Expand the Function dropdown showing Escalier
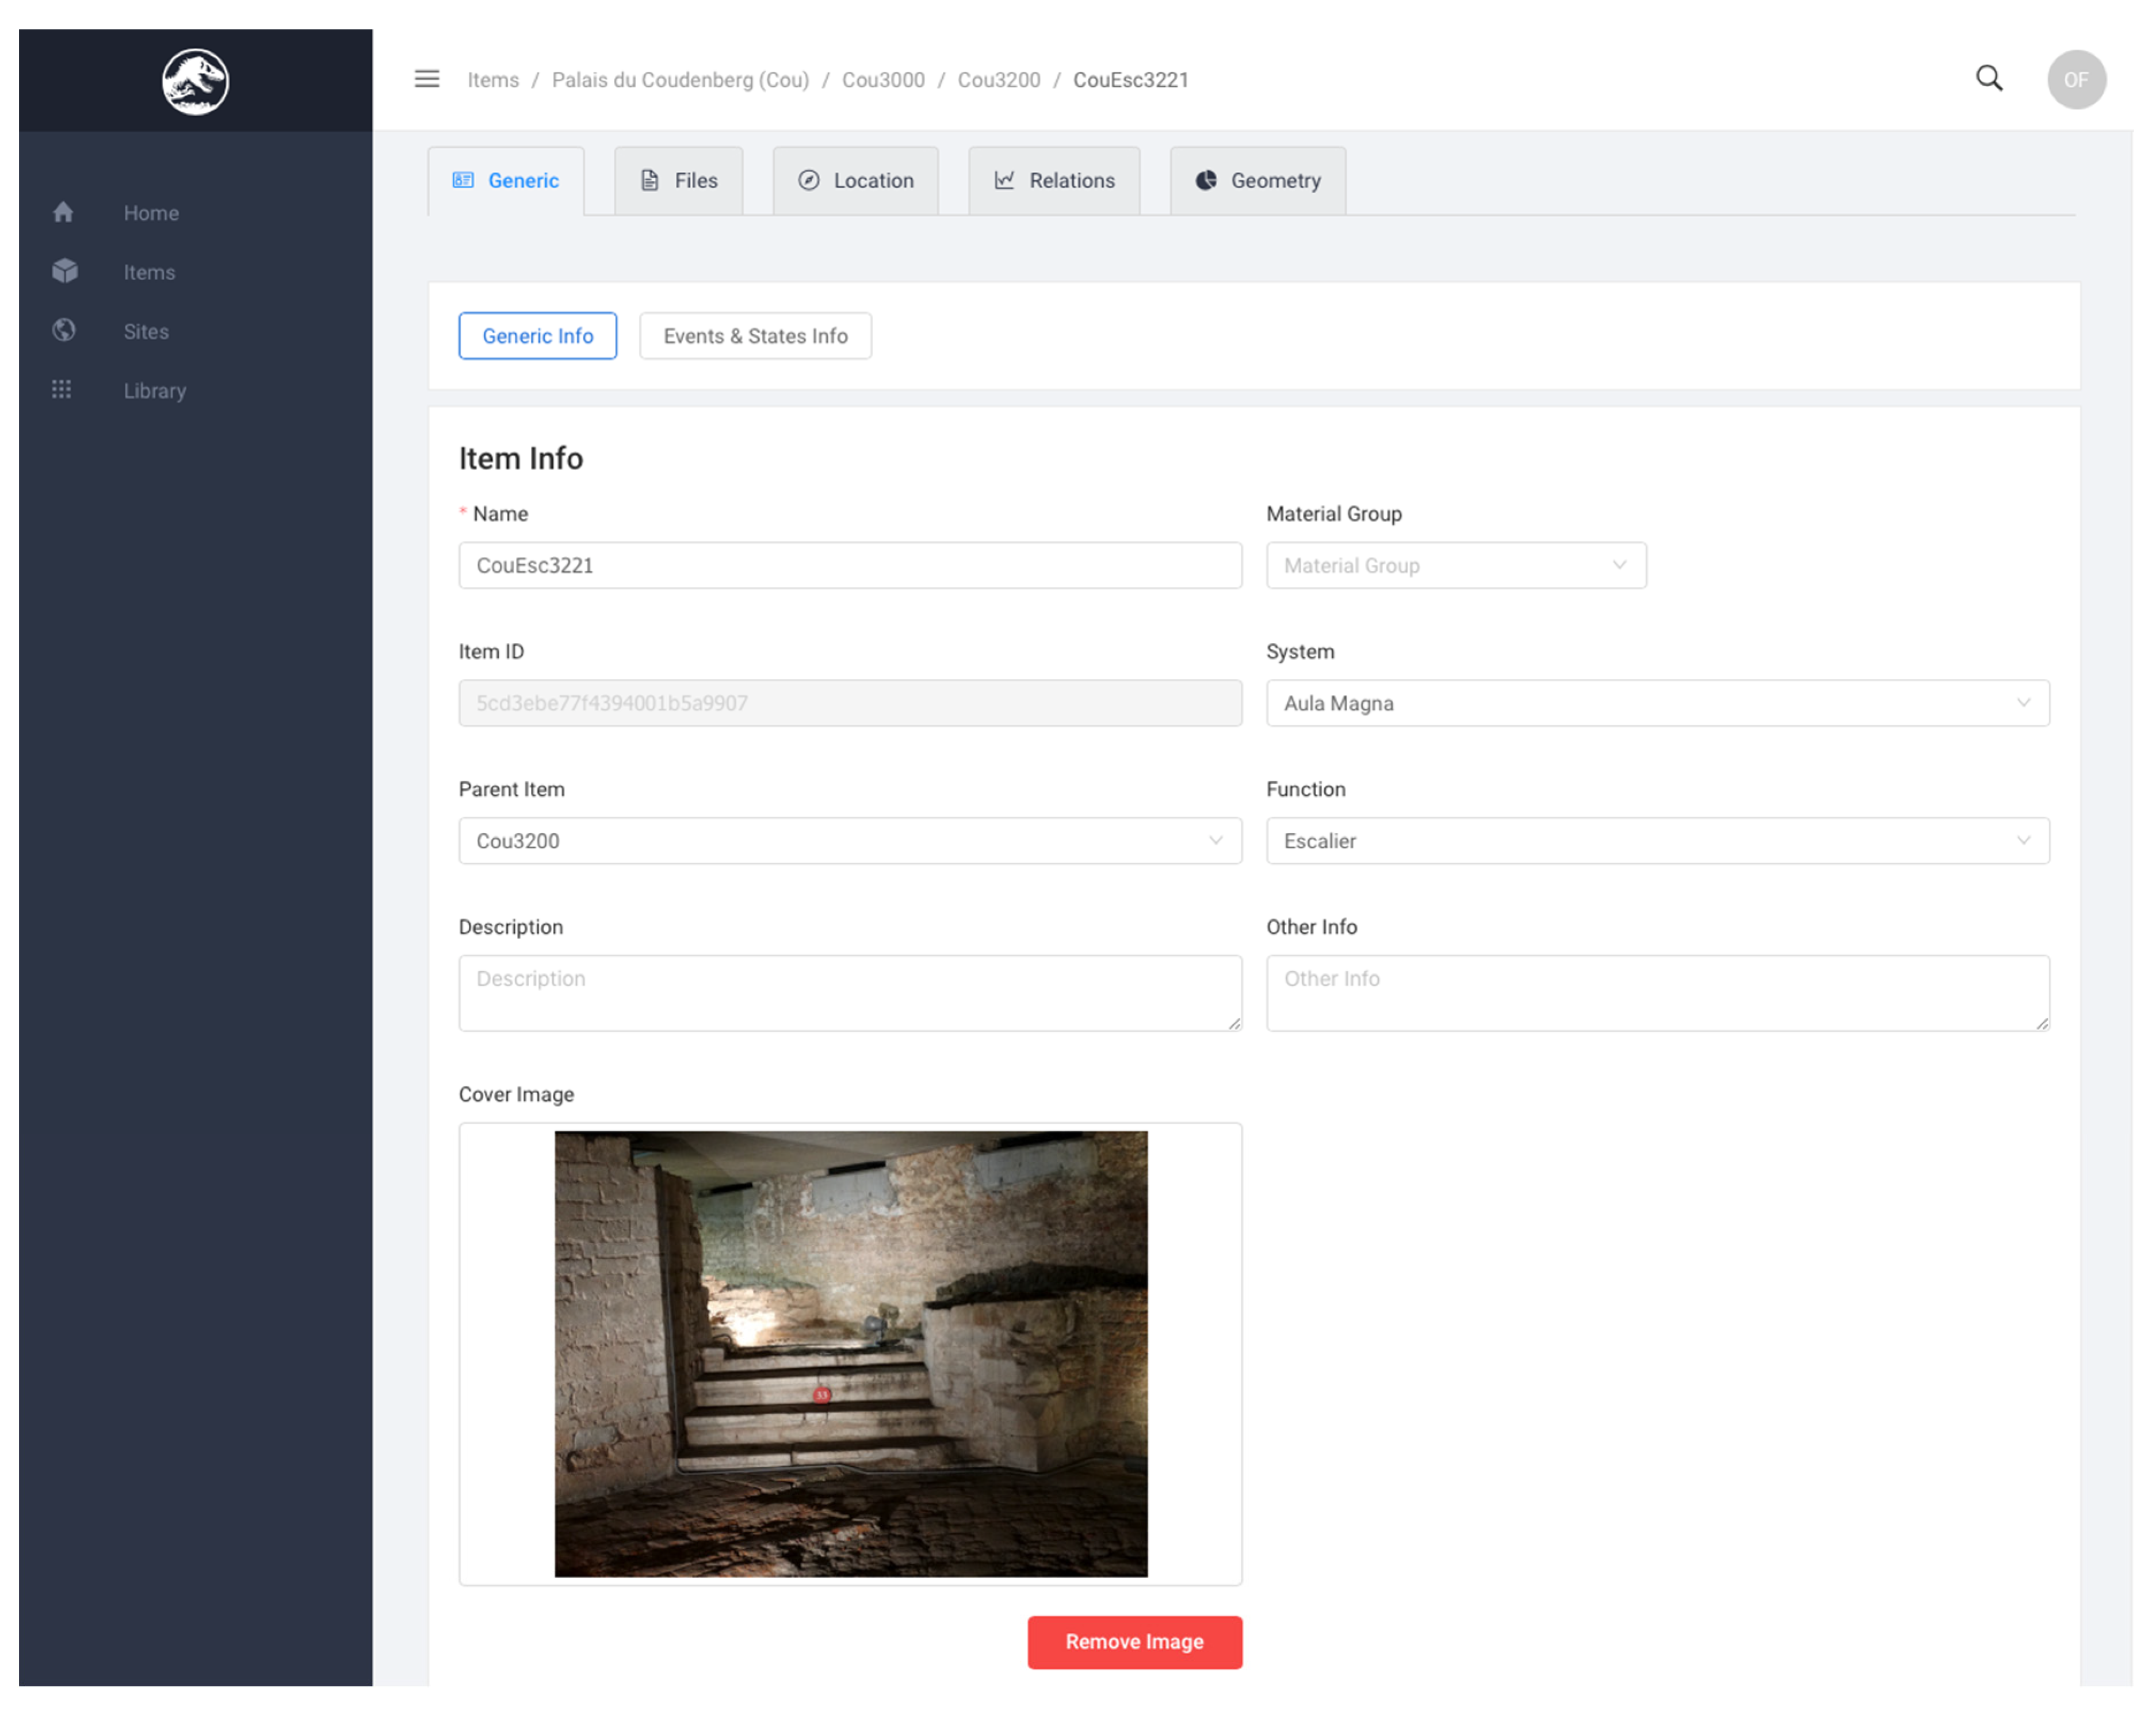The width and height of the screenshot is (2156, 1714). (1657, 841)
